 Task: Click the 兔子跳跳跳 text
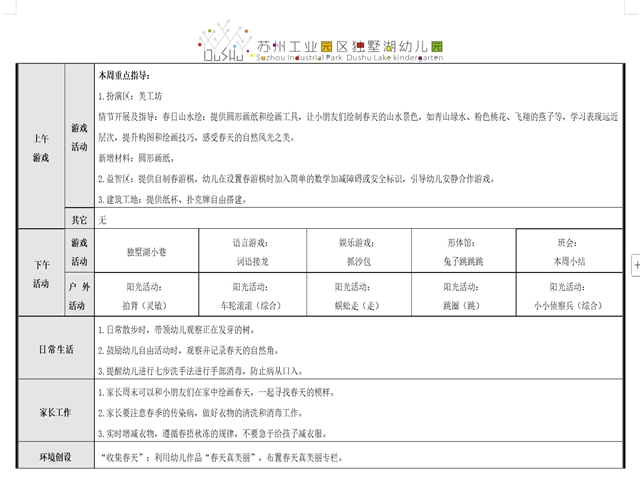[463, 262]
